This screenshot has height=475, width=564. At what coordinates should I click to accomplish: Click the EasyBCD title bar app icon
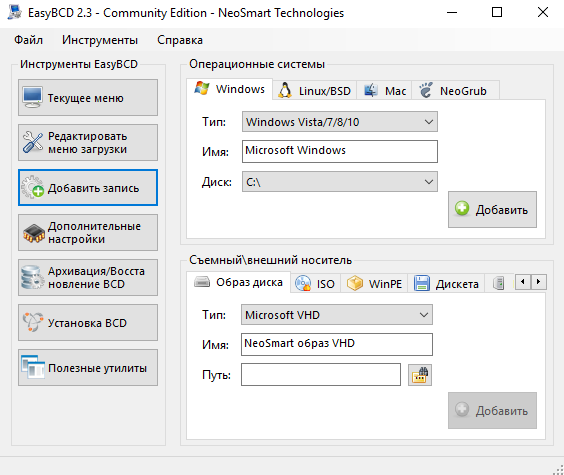point(15,12)
